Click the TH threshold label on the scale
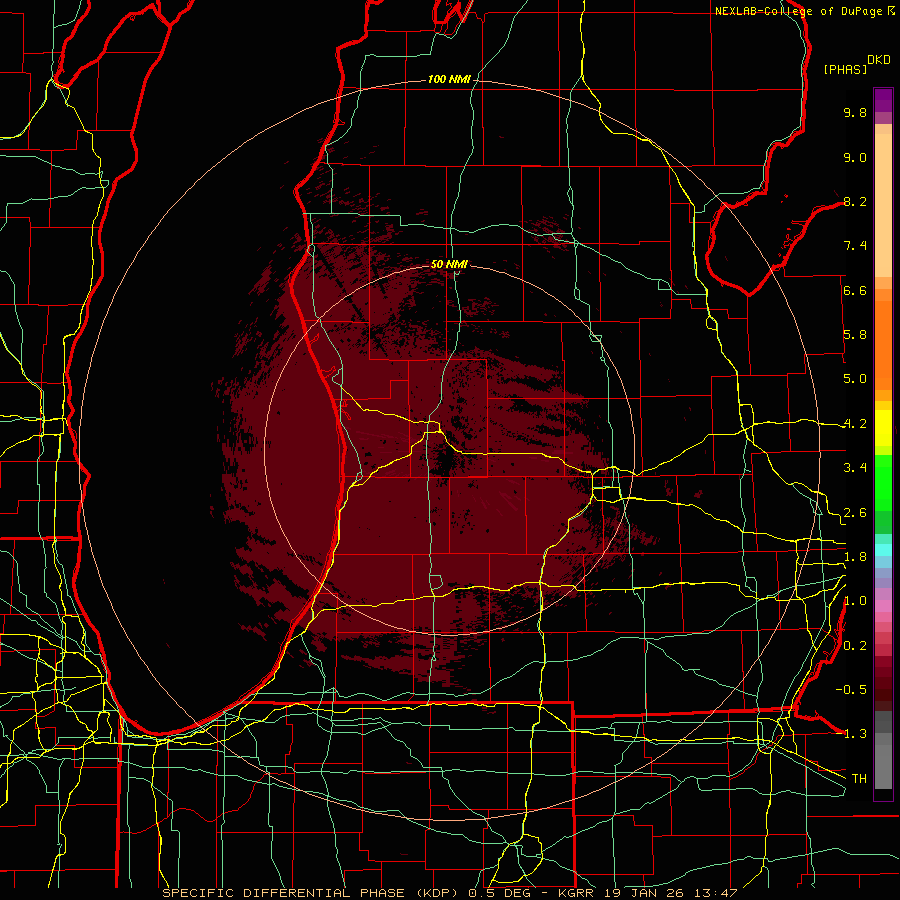The image size is (900, 900). point(859,779)
